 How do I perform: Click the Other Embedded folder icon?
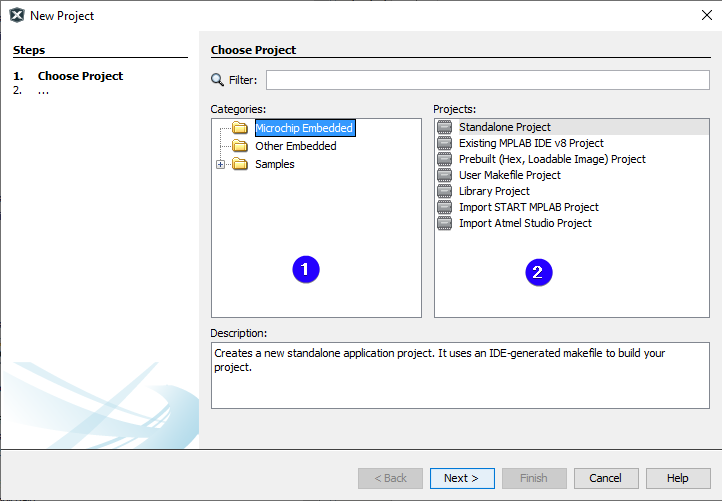[239, 146]
